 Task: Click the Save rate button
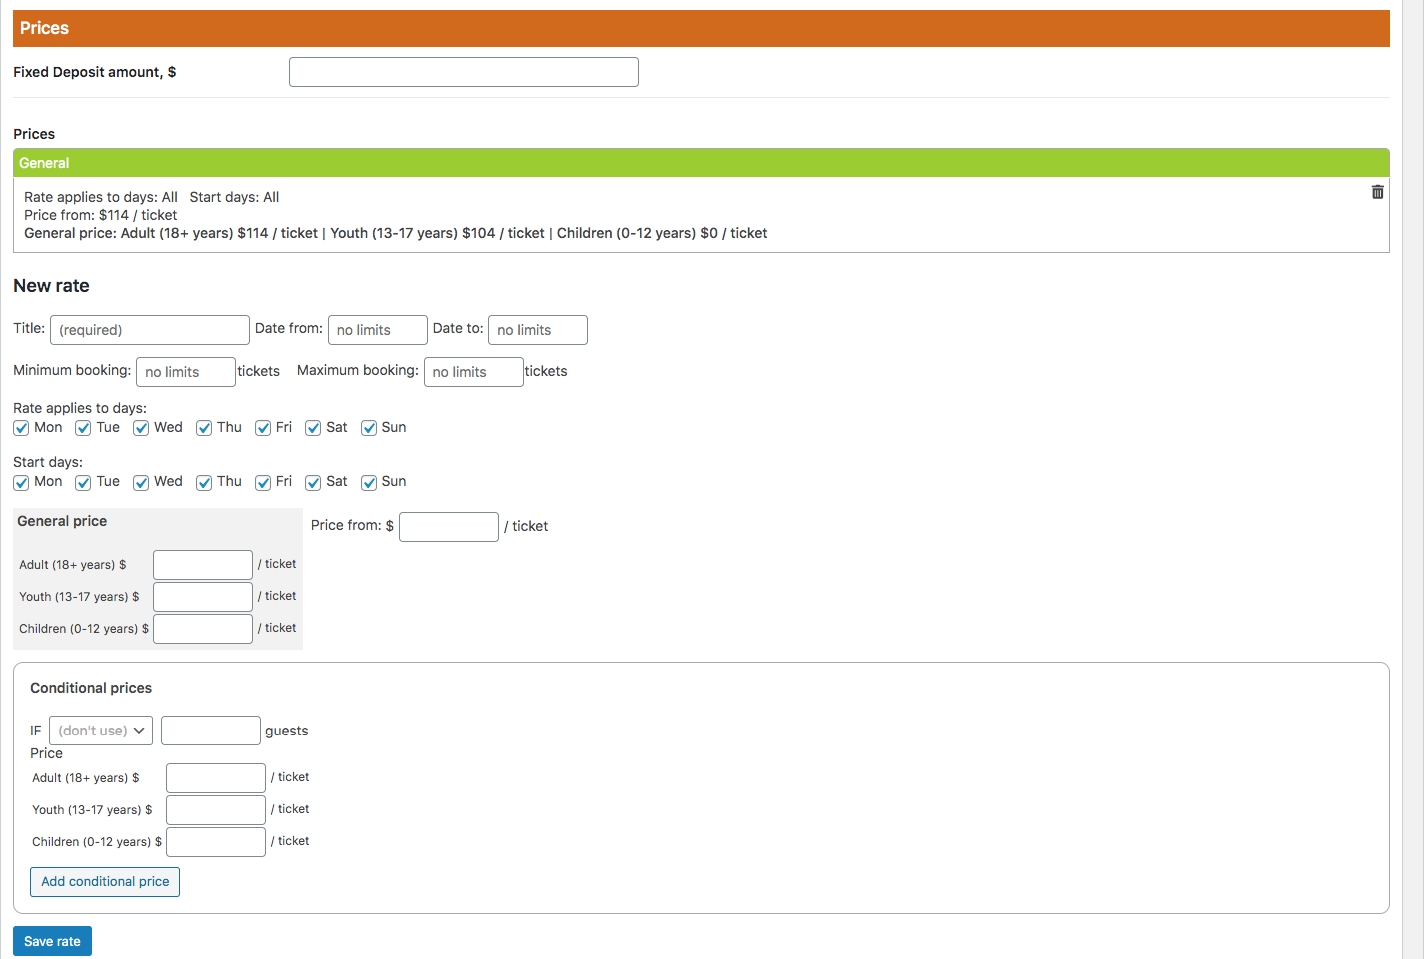click(52, 941)
